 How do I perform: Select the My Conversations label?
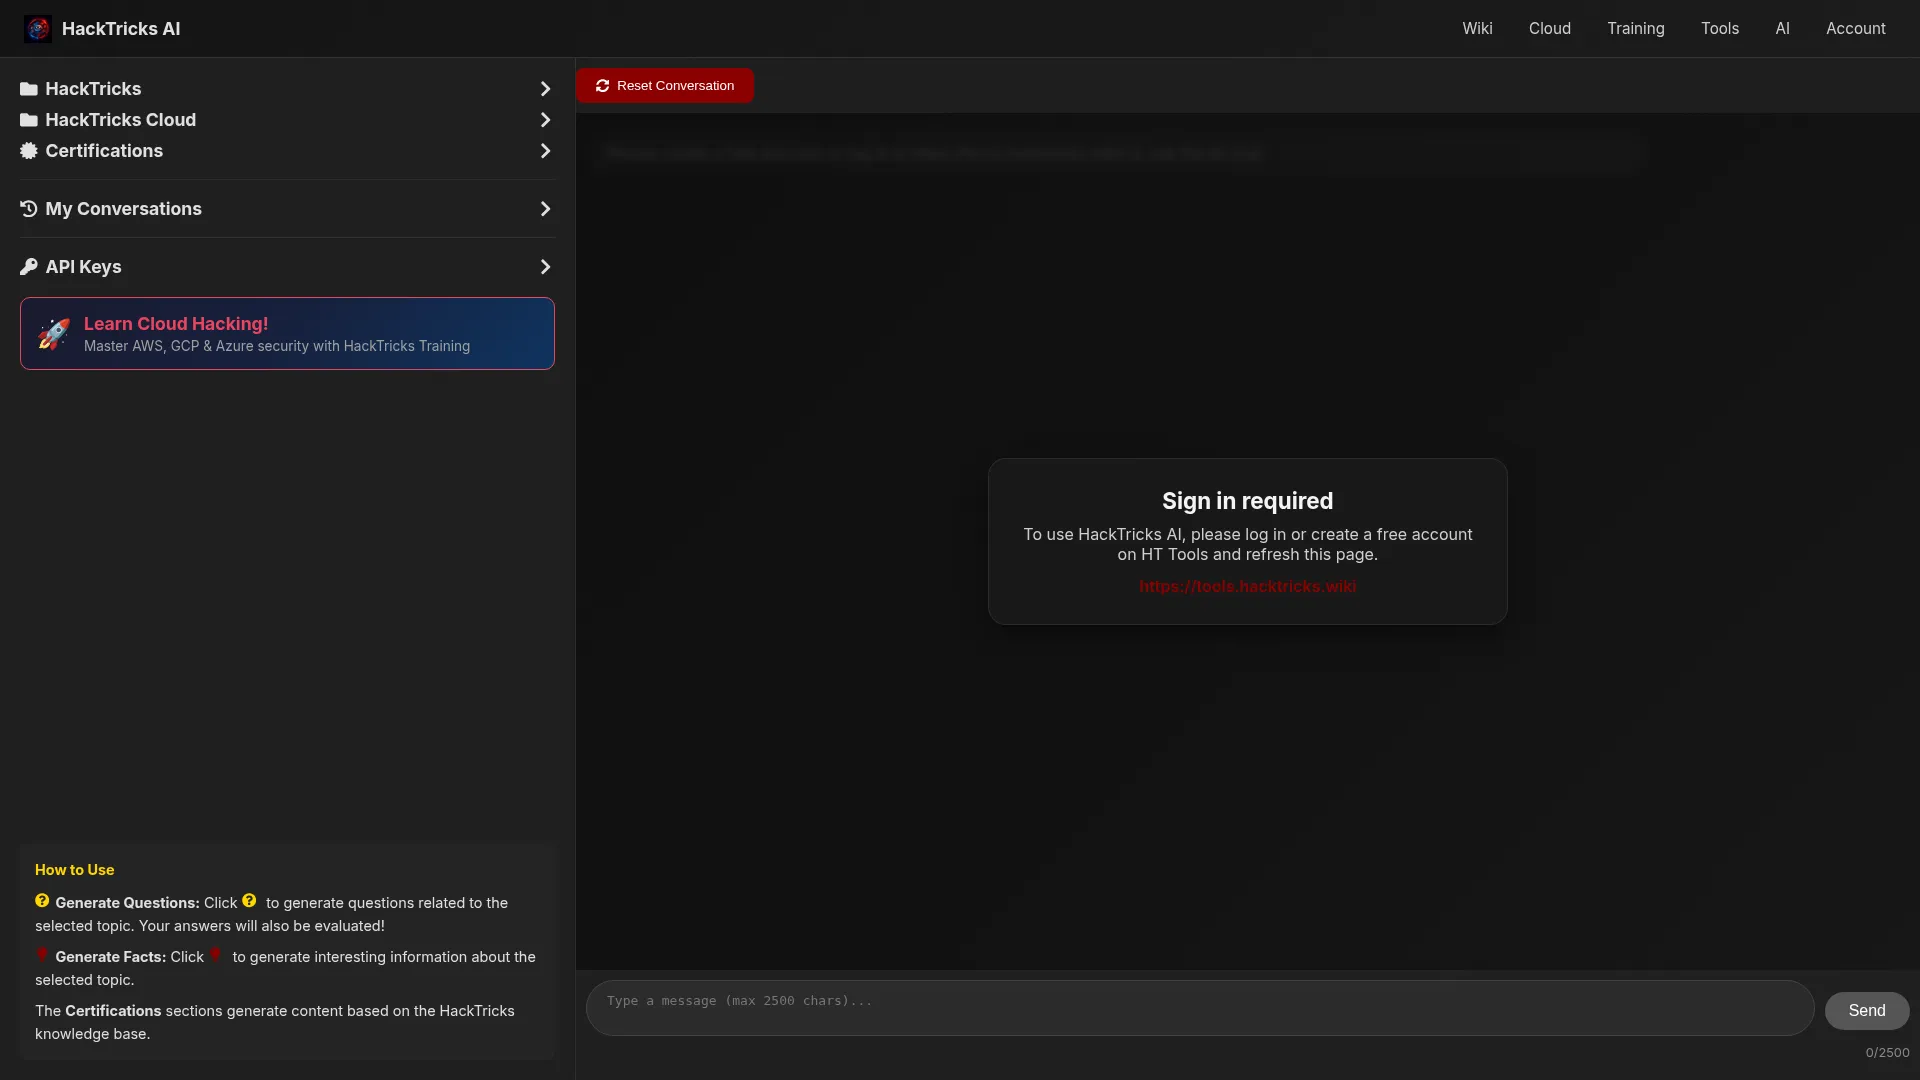pyautogui.click(x=123, y=209)
